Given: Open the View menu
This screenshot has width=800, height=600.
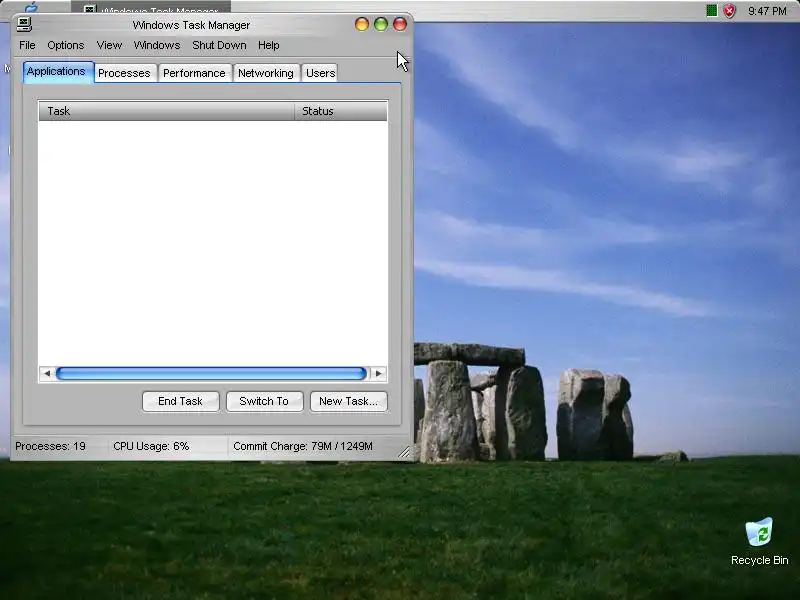Looking at the screenshot, I should point(109,45).
